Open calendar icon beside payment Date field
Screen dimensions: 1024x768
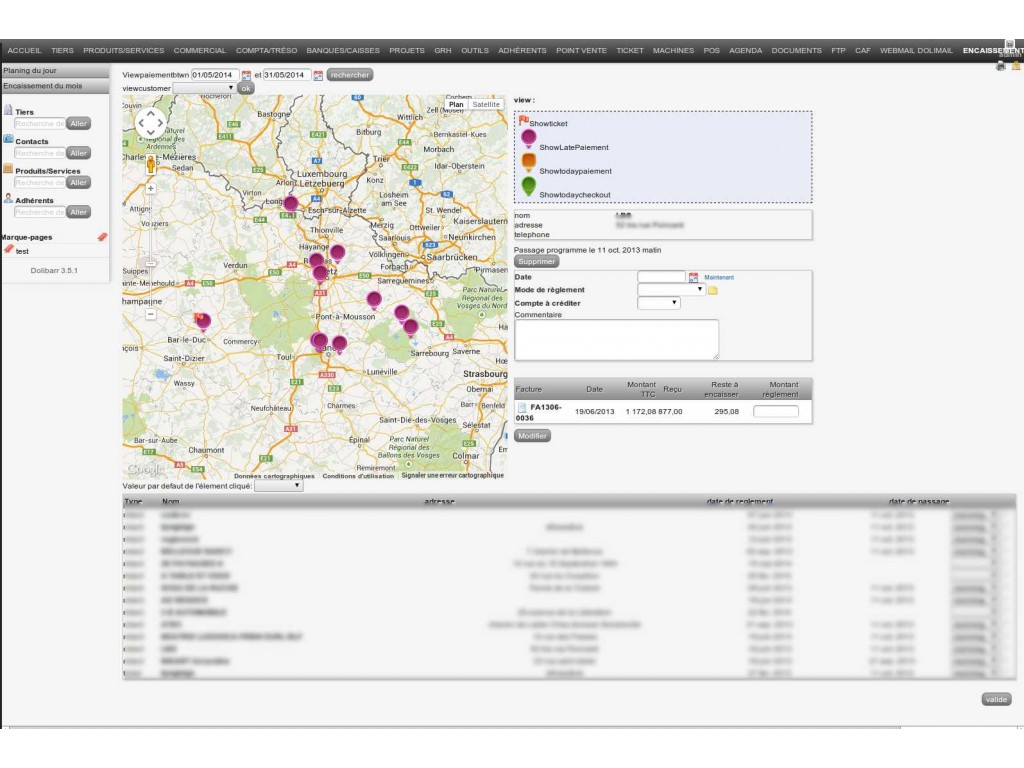[x=693, y=277]
